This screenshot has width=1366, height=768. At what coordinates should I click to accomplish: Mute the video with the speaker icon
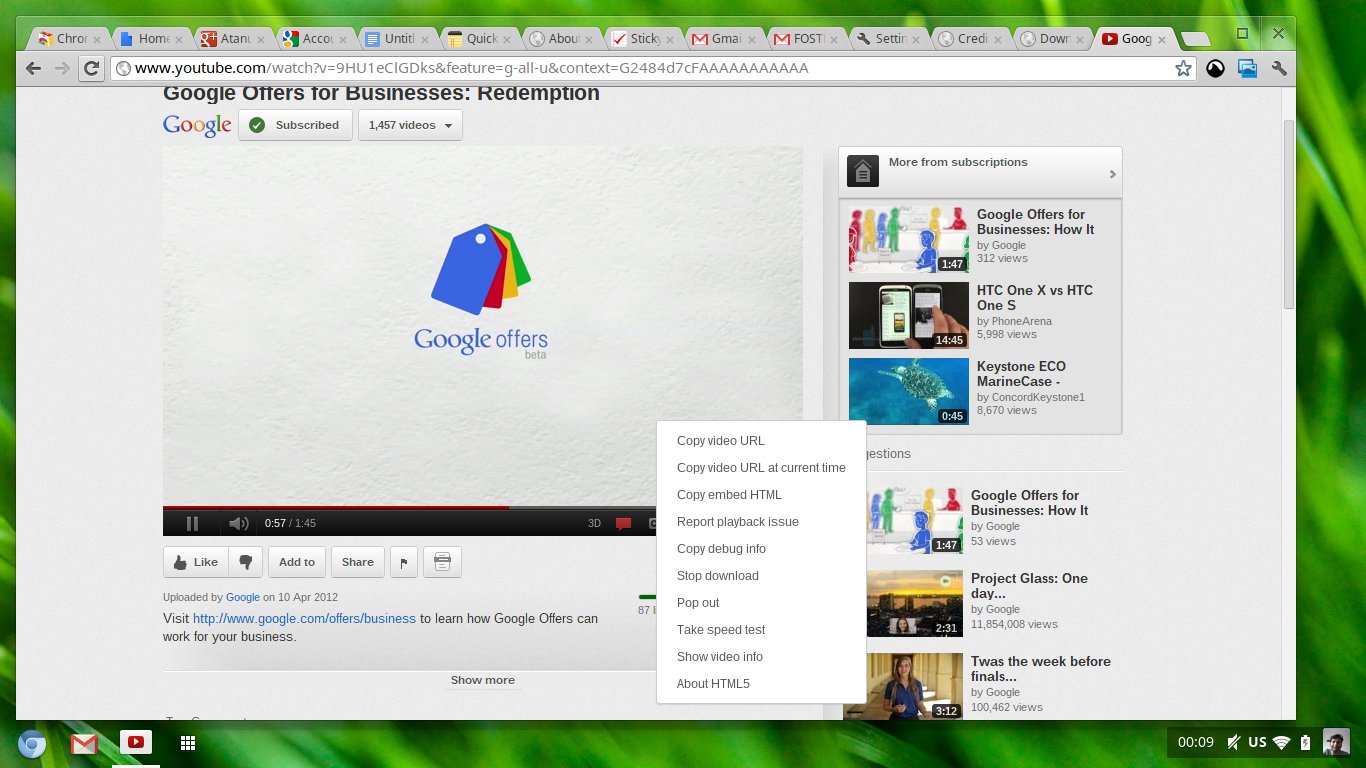pos(238,523)
